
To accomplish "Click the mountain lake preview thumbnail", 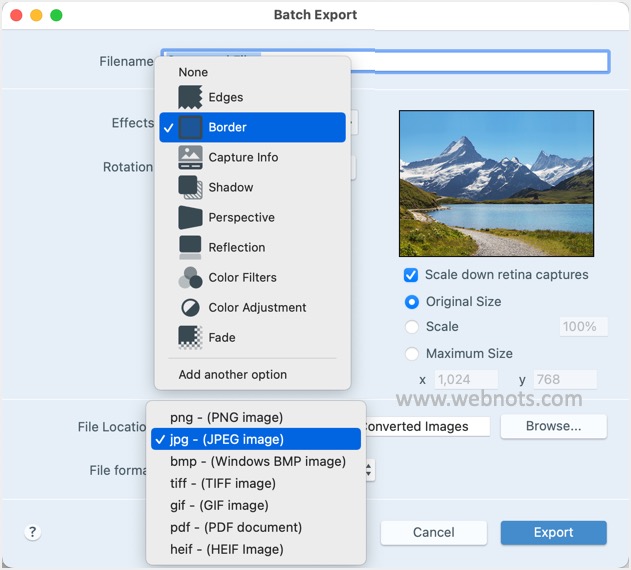I will (x=496, y=184).
